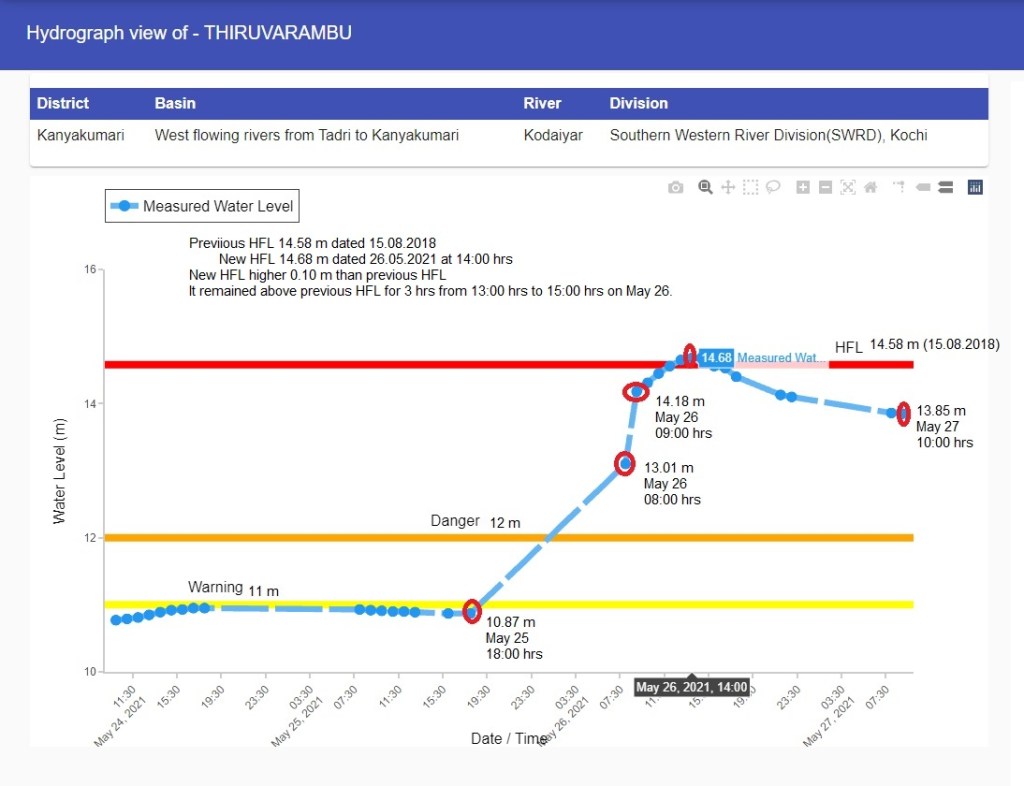Select the Zoom tool in modebar
This screenshot has height=786, width=1024.
[705, 187]
